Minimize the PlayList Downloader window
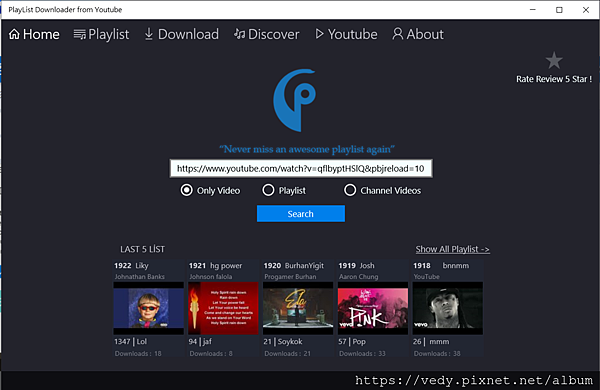 point(533,10)
